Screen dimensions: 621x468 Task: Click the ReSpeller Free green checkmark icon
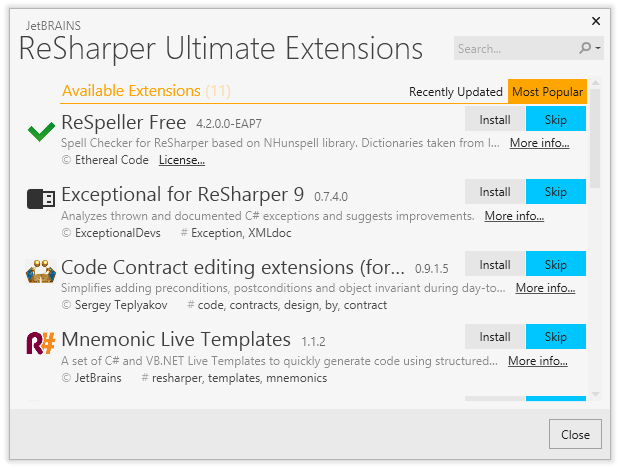click(x=41, y=131)
